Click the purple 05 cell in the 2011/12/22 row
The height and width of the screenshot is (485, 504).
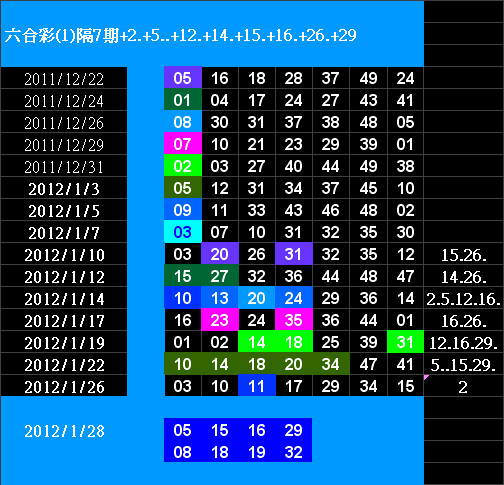[x=183, y=78]
